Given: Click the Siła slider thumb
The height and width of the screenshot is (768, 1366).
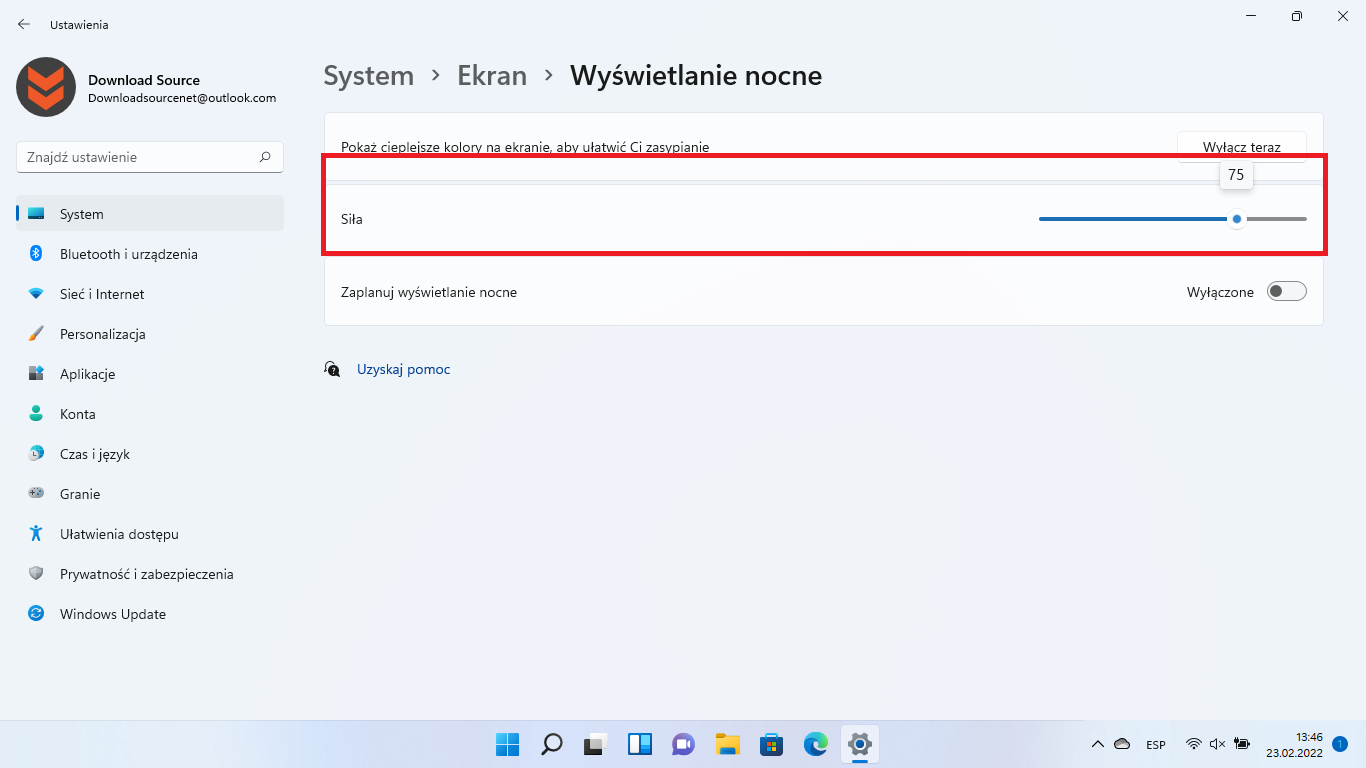Looking at the screenshot, I should pyautogui.click(x=1237, y=218).
